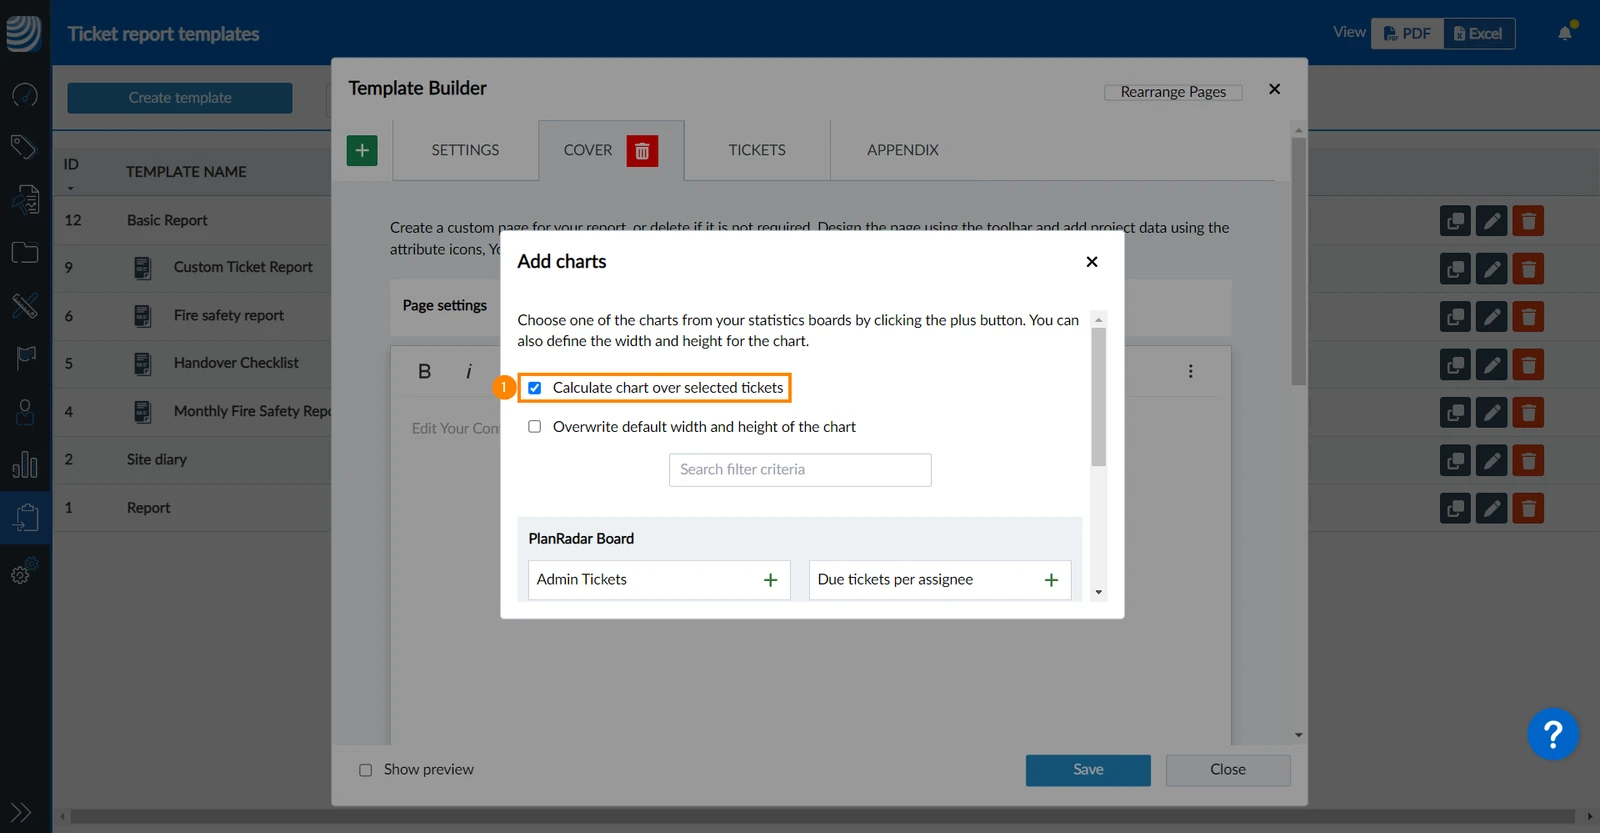Edit the Site diary template
1600x833 pixels.
(1491, 461)
